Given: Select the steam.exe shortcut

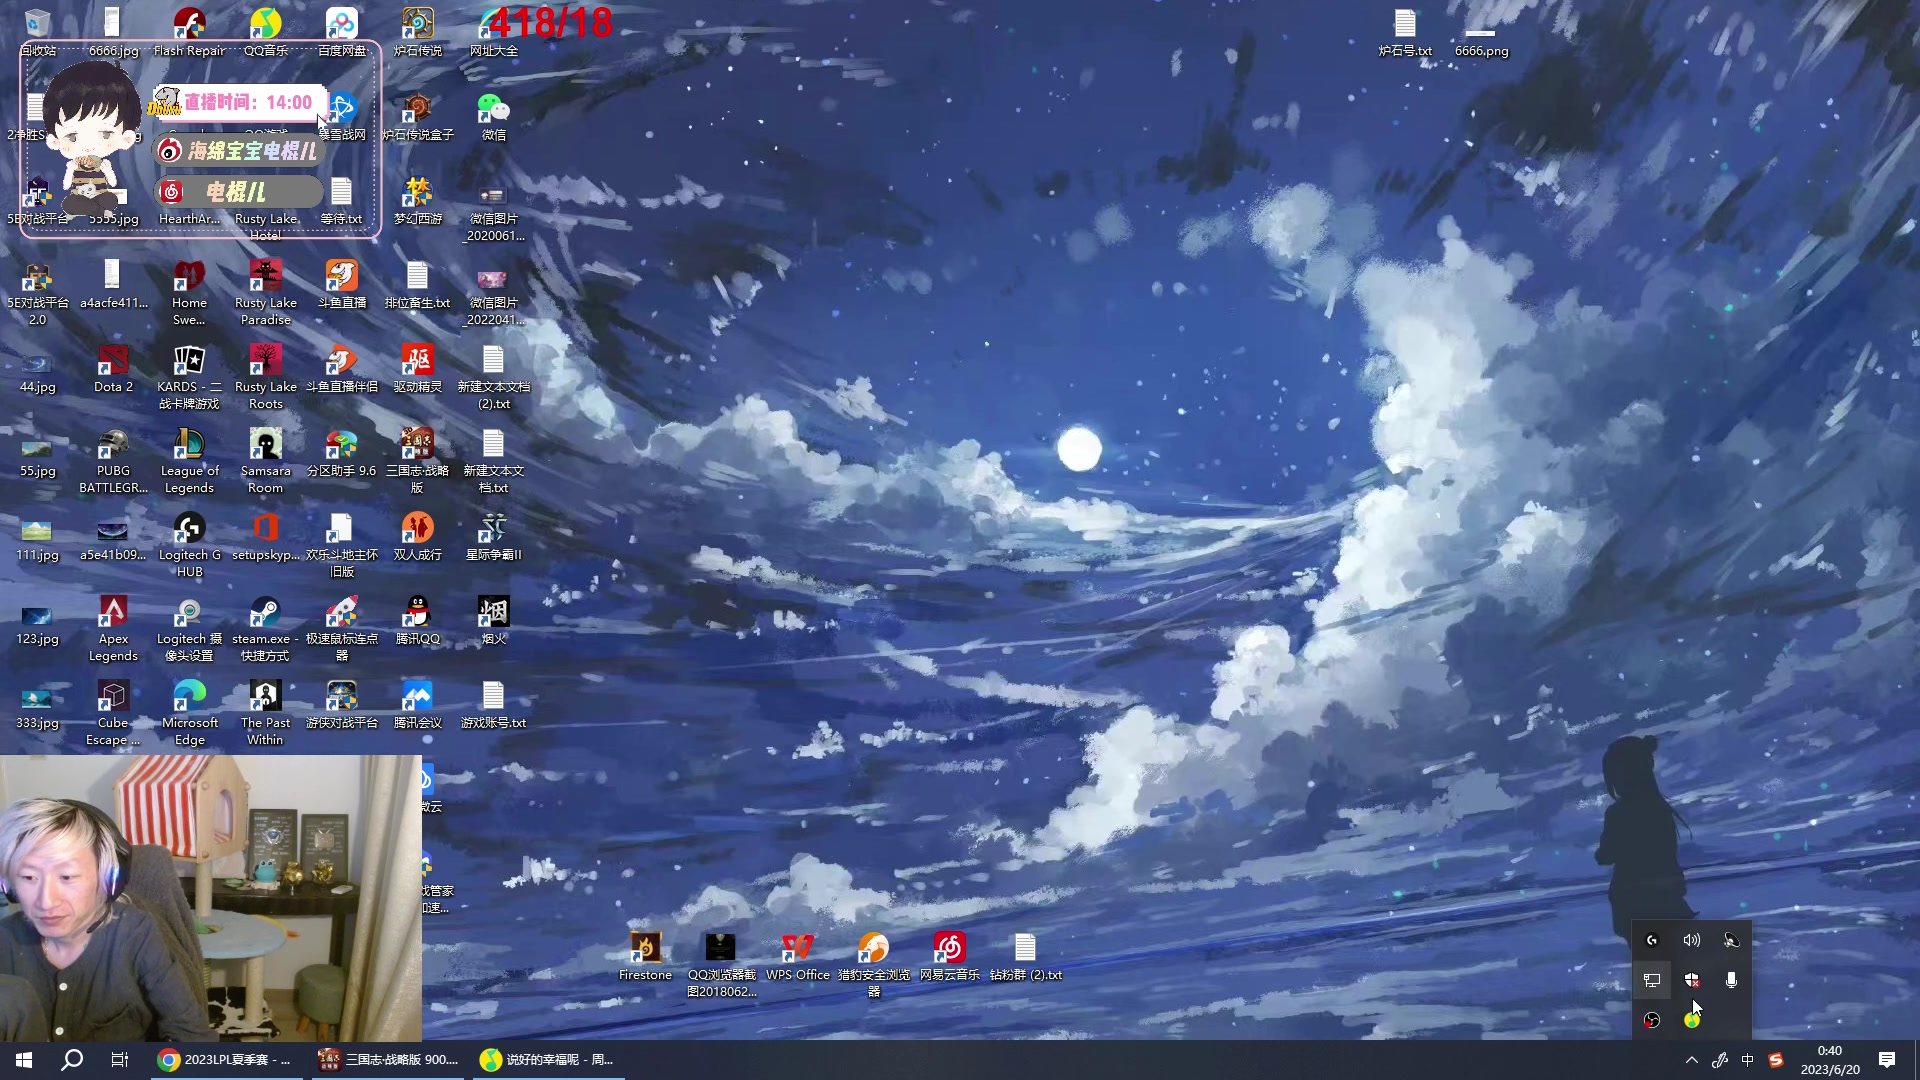Looking at the screenshot, I should point(266,629).
